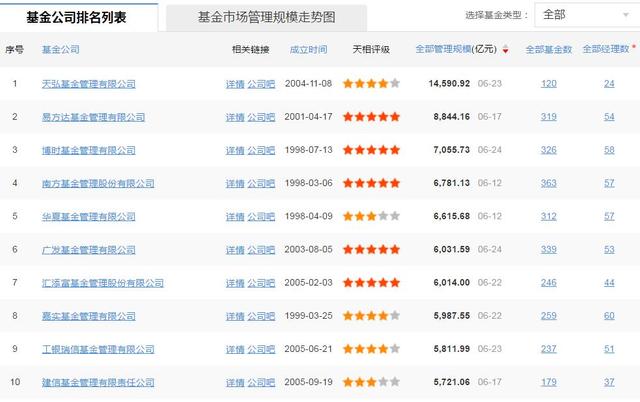Click management scale 14,590.92 value
This screenshot has width=640, height=402.
[x=449, y=84]
